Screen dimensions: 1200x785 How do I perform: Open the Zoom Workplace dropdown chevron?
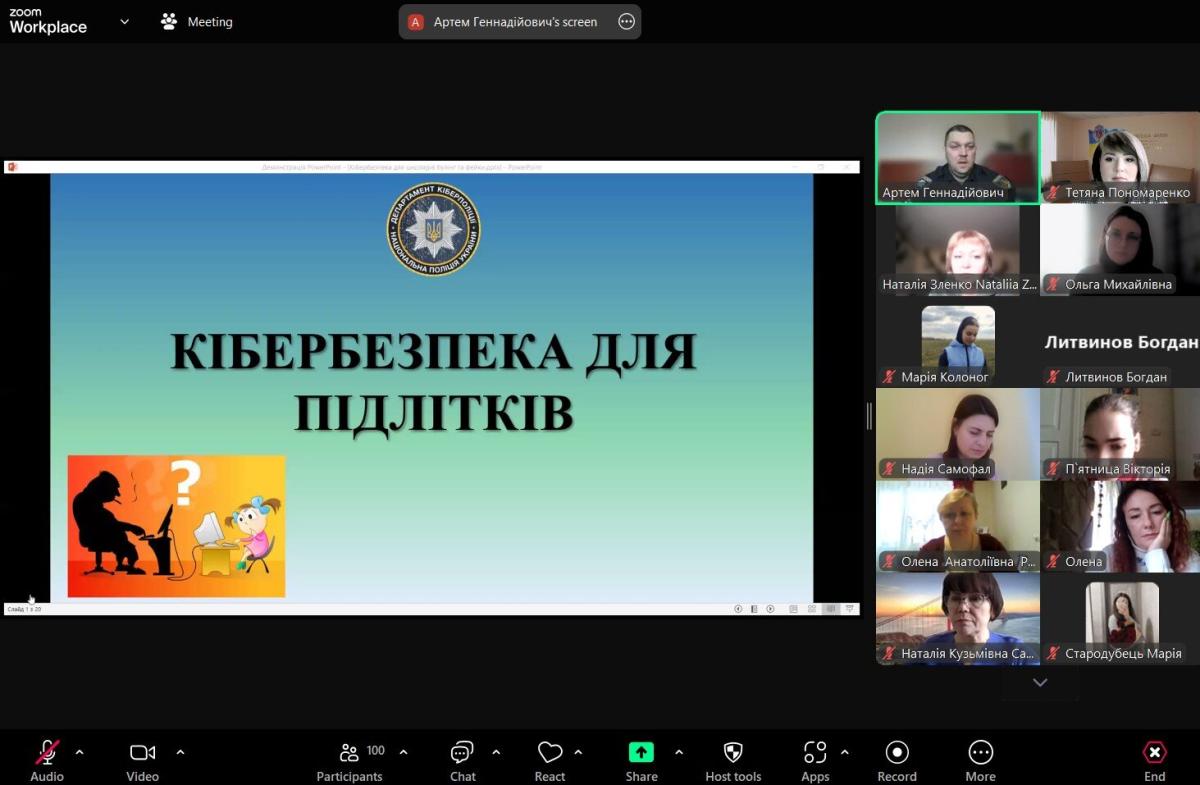pos(124,21)
